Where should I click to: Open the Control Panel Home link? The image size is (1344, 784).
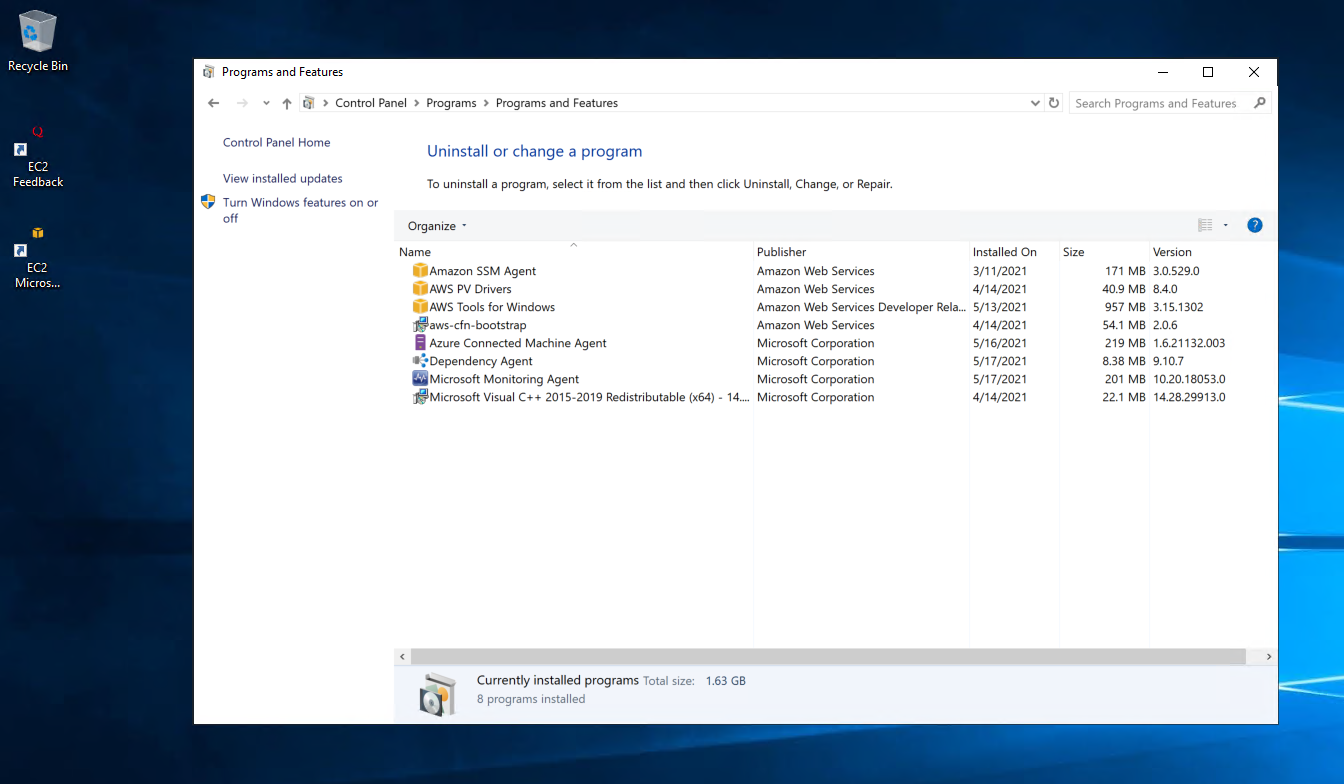click(276, 143)
